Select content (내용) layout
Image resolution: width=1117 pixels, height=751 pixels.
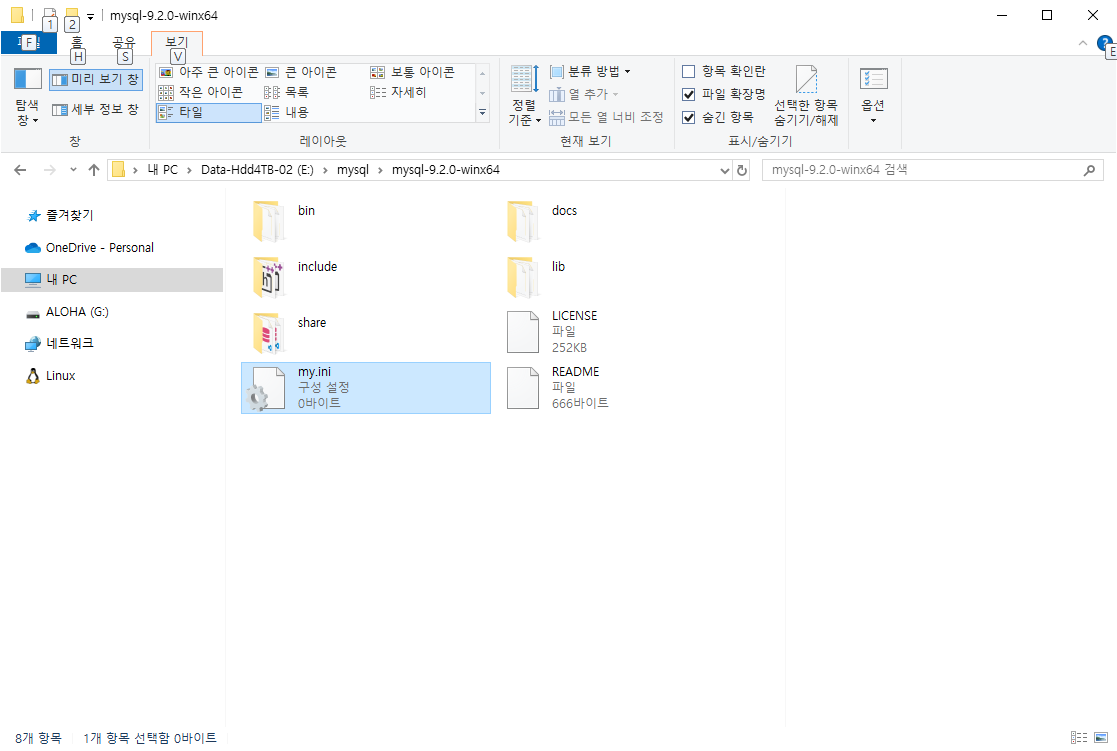point(286,113)
